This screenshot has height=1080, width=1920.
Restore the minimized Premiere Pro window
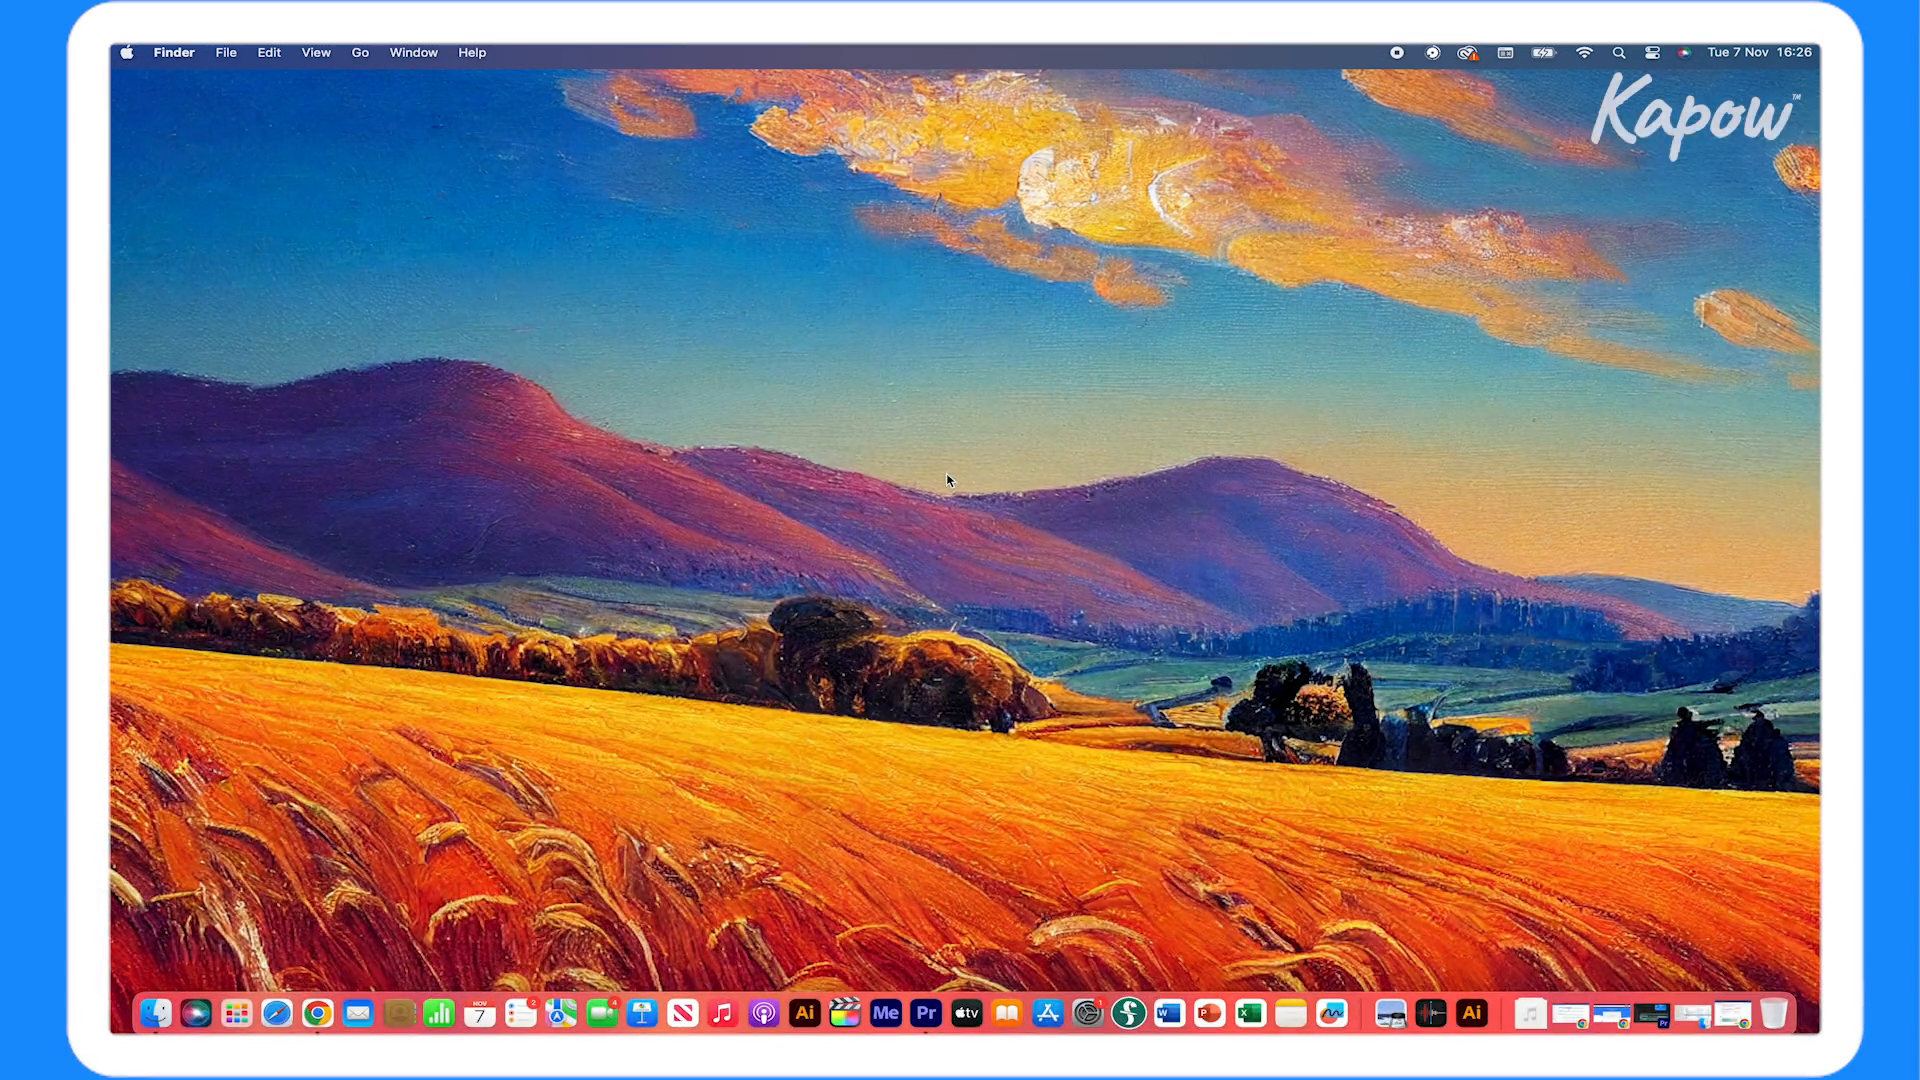1652,1015
